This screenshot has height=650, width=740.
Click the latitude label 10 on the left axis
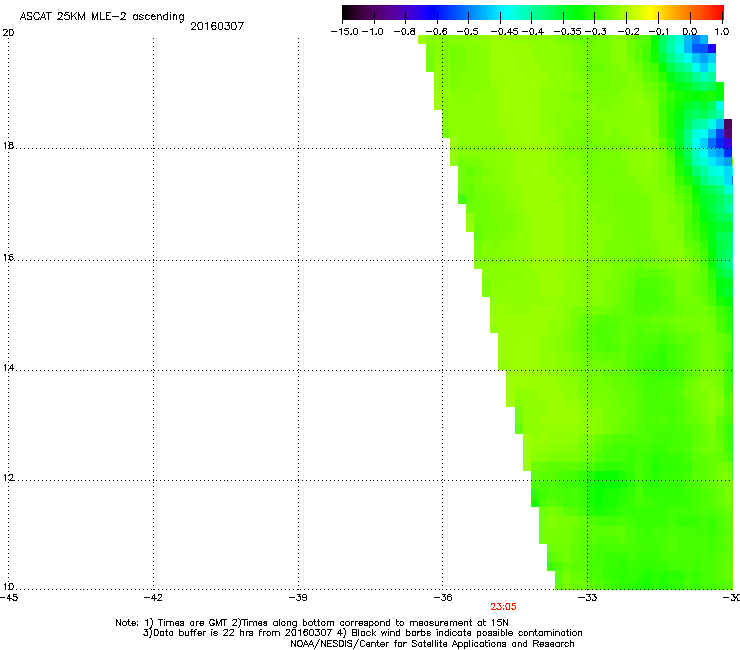pos(8,587)
